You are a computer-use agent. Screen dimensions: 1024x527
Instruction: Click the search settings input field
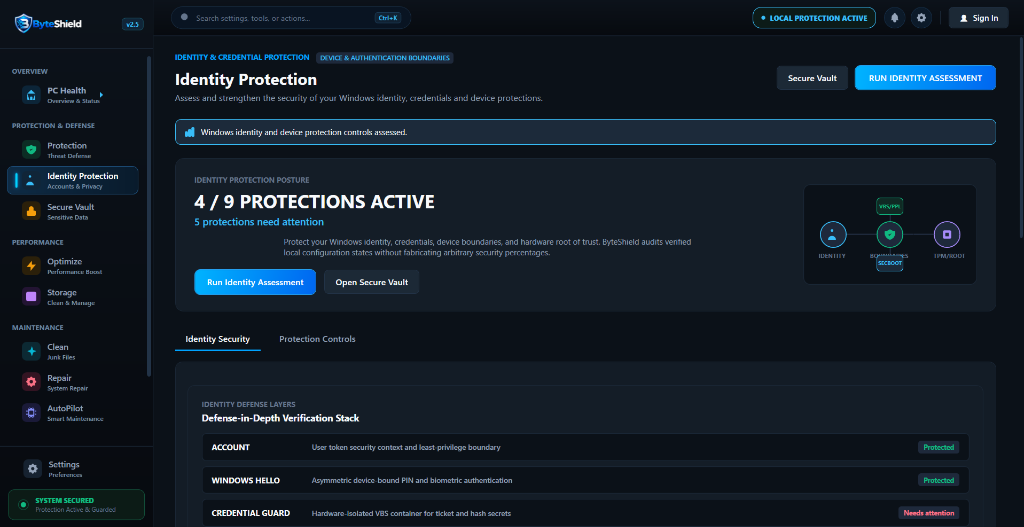point(291,18)
